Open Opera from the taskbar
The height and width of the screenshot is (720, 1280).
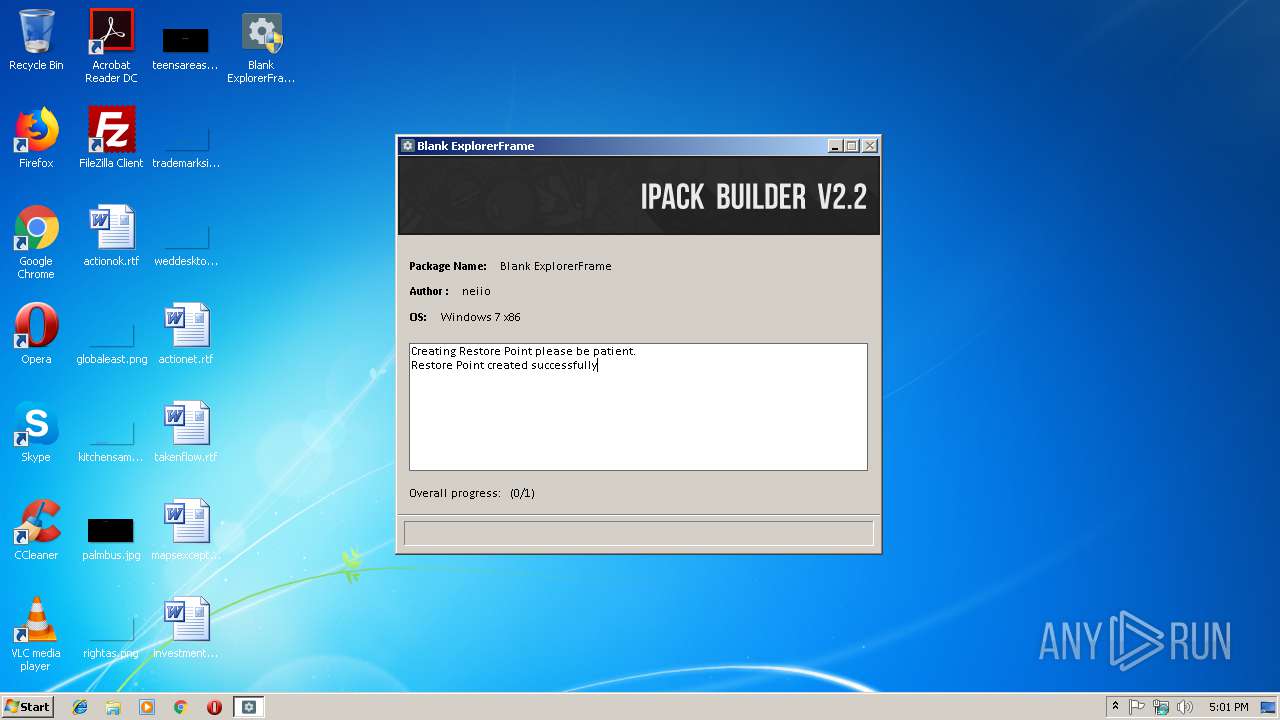coord(214,707)
